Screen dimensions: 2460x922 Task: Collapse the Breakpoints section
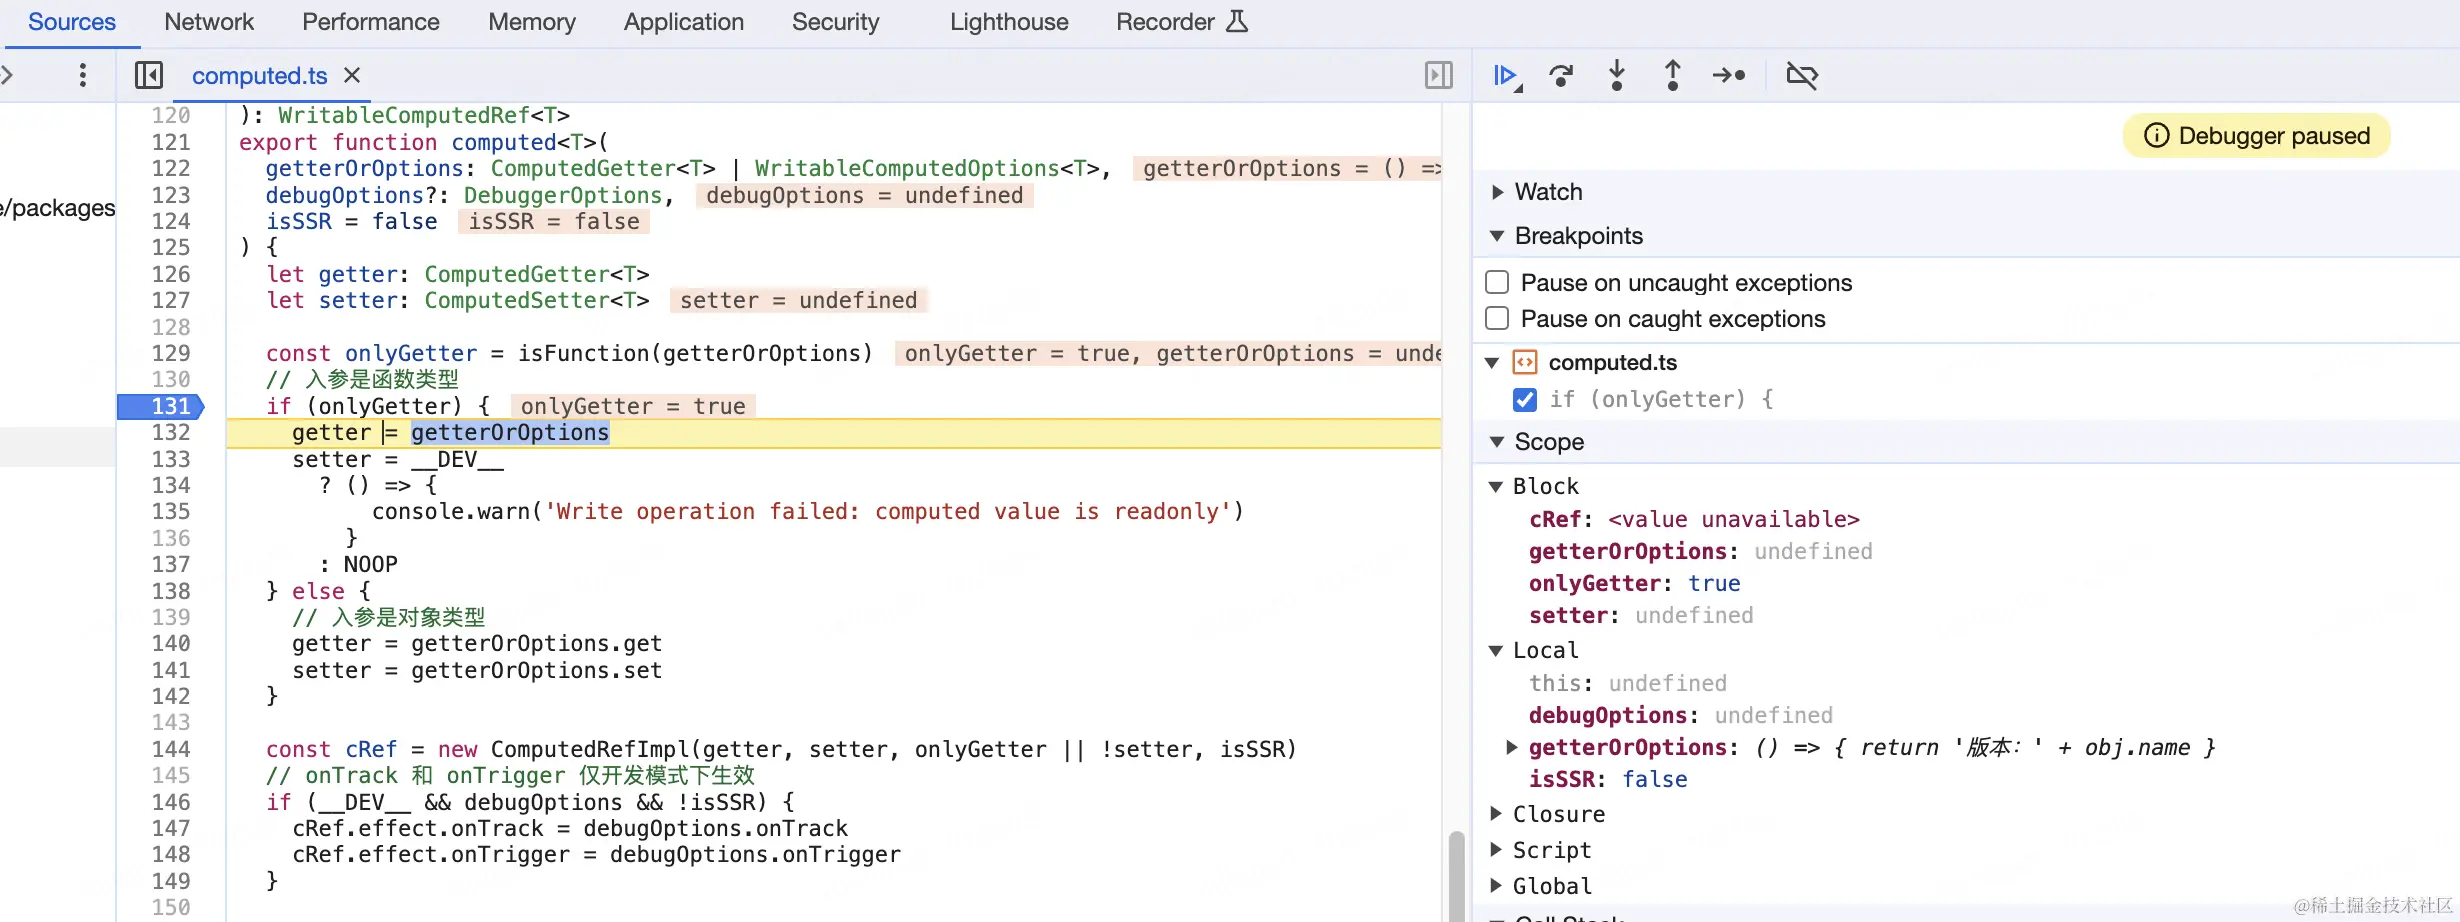click(1497, 236)
